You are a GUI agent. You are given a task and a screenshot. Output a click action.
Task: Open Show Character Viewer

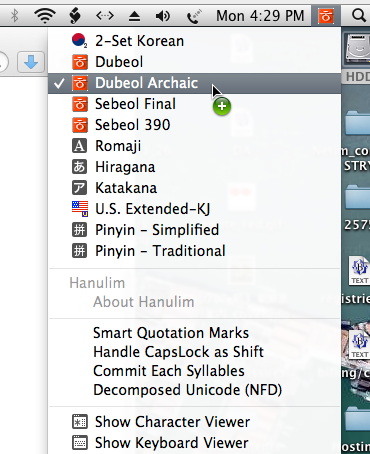coord(195,422)
